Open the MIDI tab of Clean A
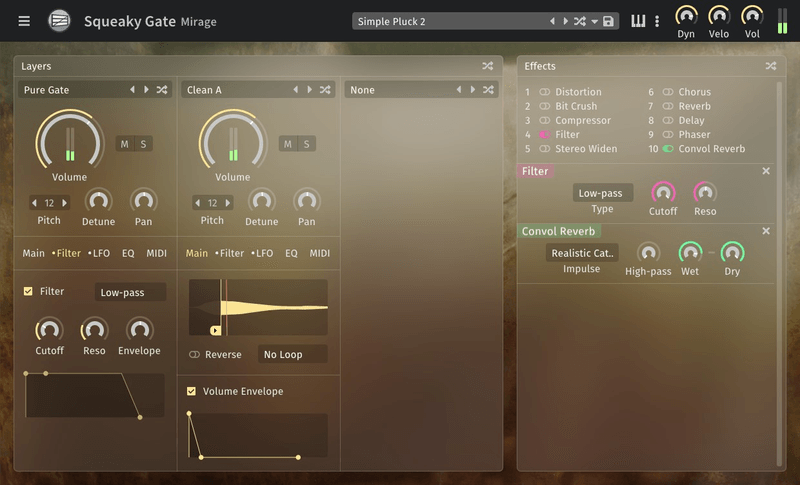 point(320,253)
